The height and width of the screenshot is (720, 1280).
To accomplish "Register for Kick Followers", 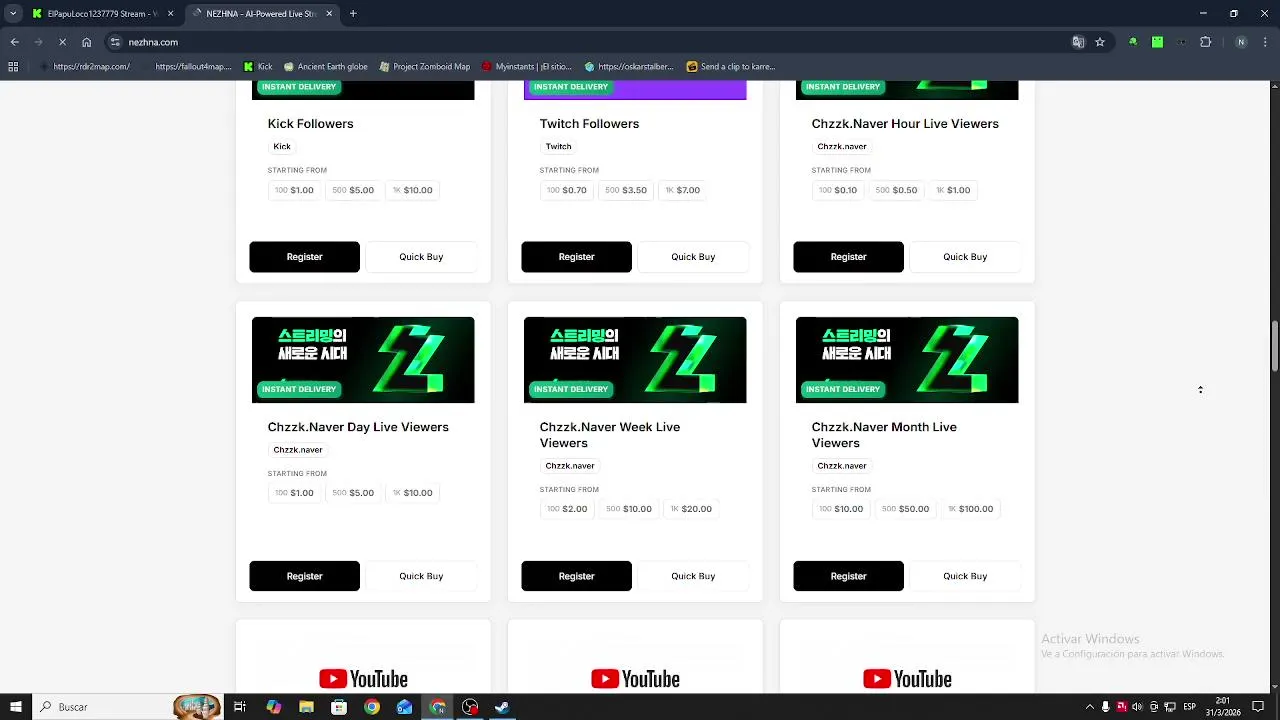I will tap(304, 257).
